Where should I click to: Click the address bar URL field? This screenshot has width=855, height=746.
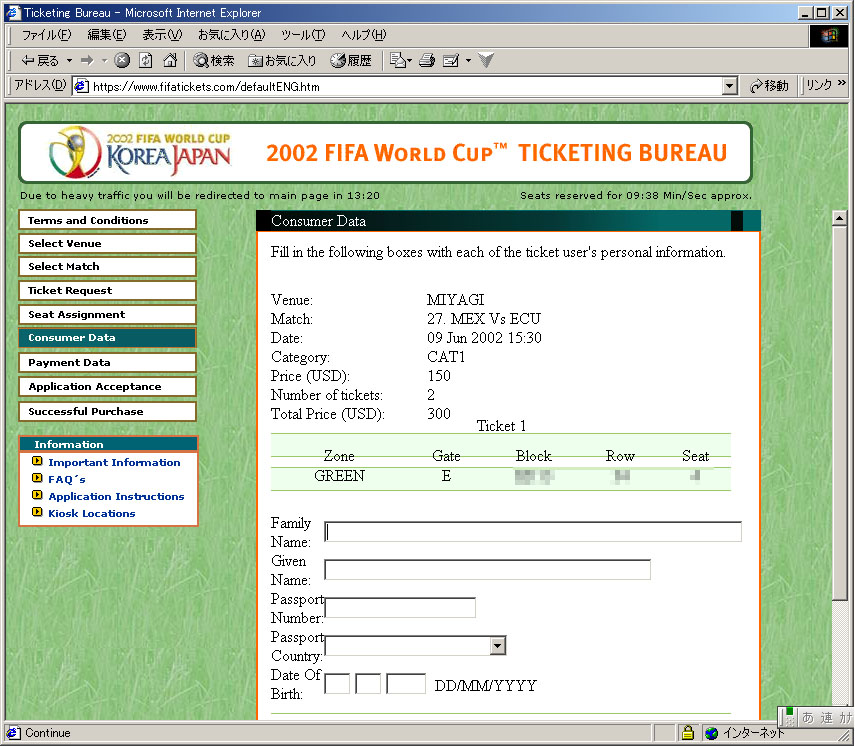(406, 86)
